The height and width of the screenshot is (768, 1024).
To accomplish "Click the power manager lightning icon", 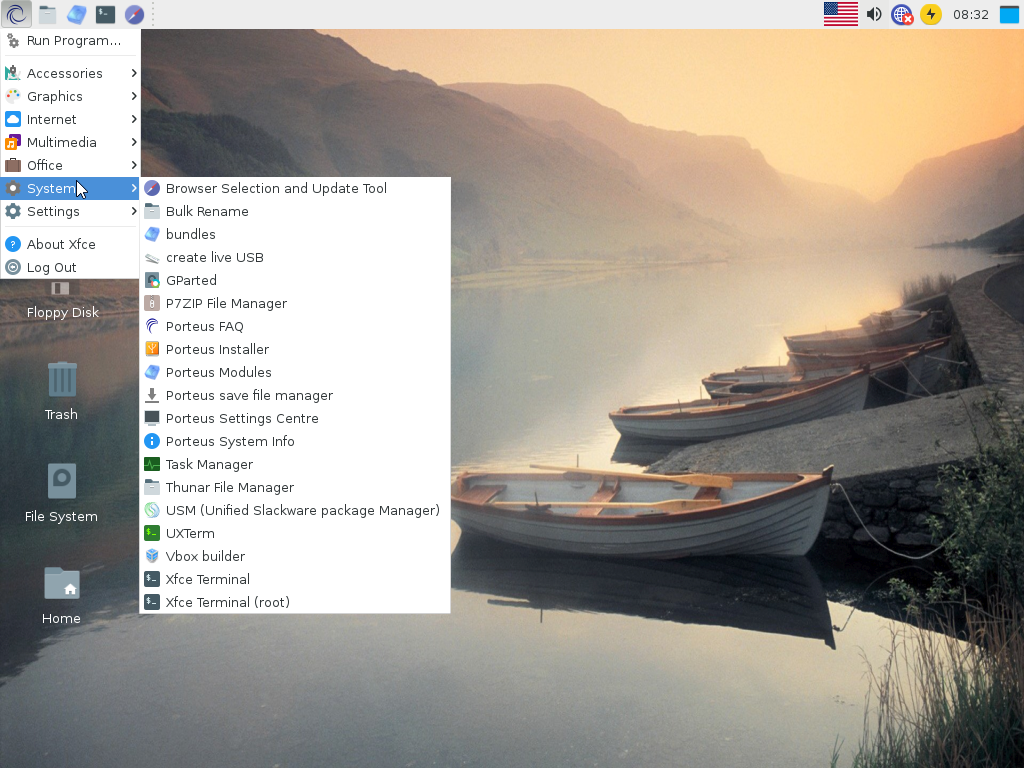I will pos(931,14).
